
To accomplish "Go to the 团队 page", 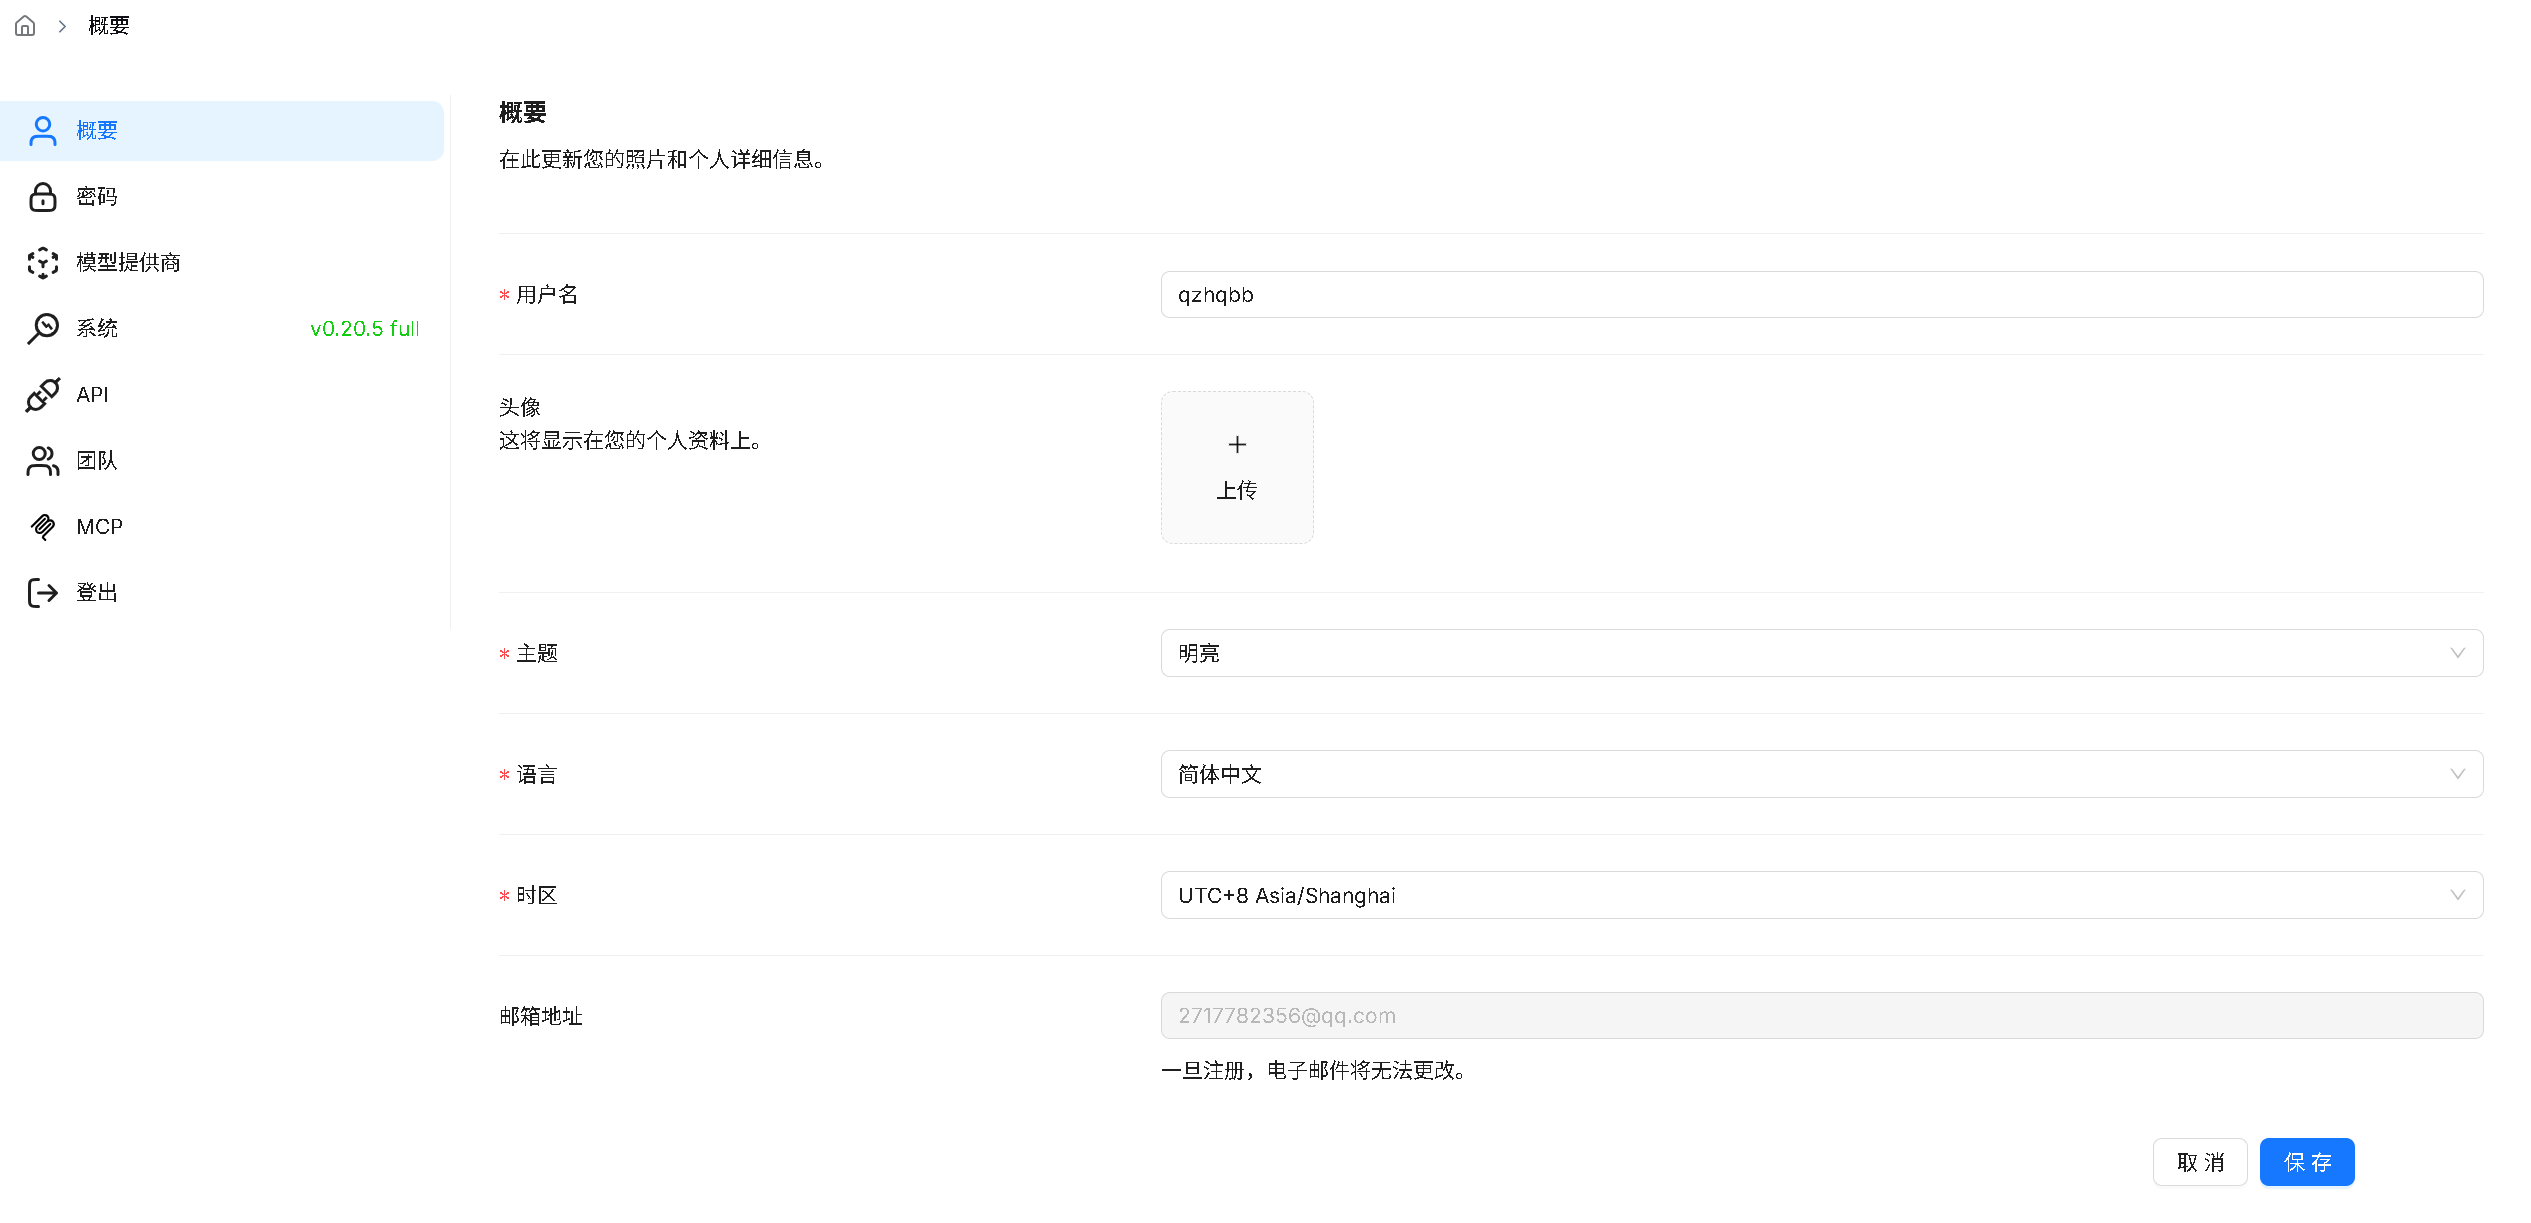I will click(222, 461).
